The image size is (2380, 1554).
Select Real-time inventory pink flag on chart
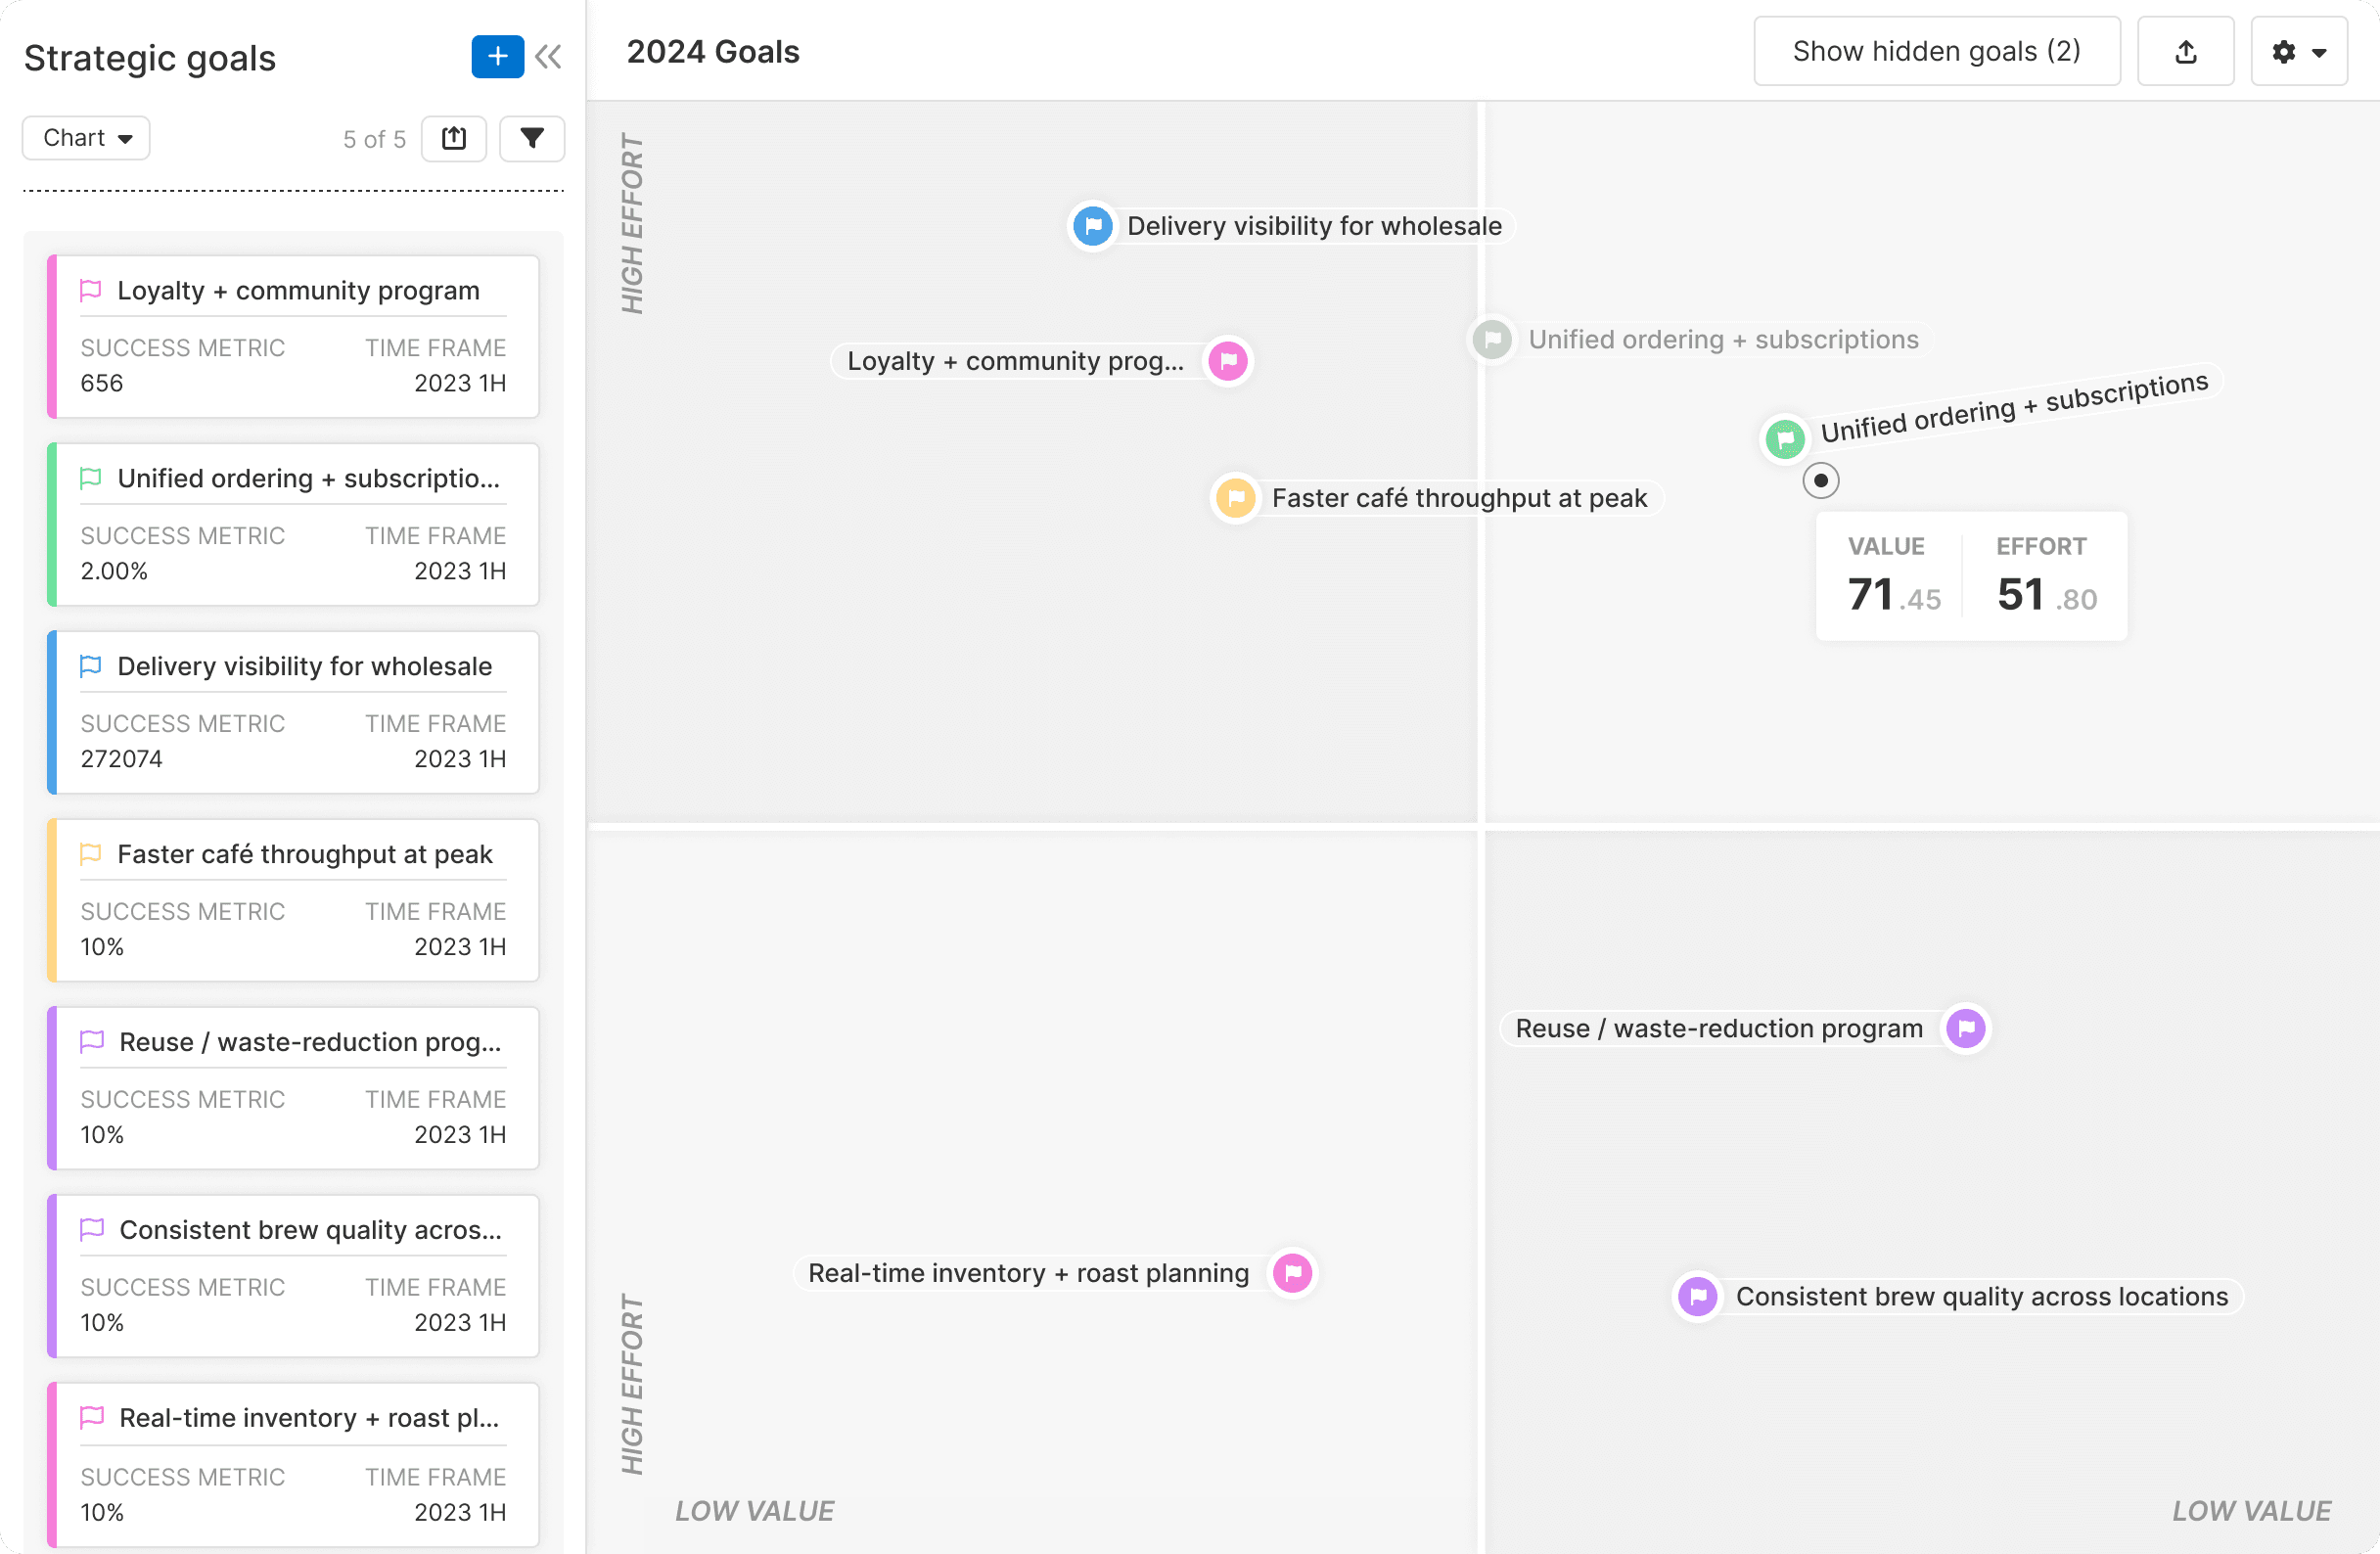1293,1274
